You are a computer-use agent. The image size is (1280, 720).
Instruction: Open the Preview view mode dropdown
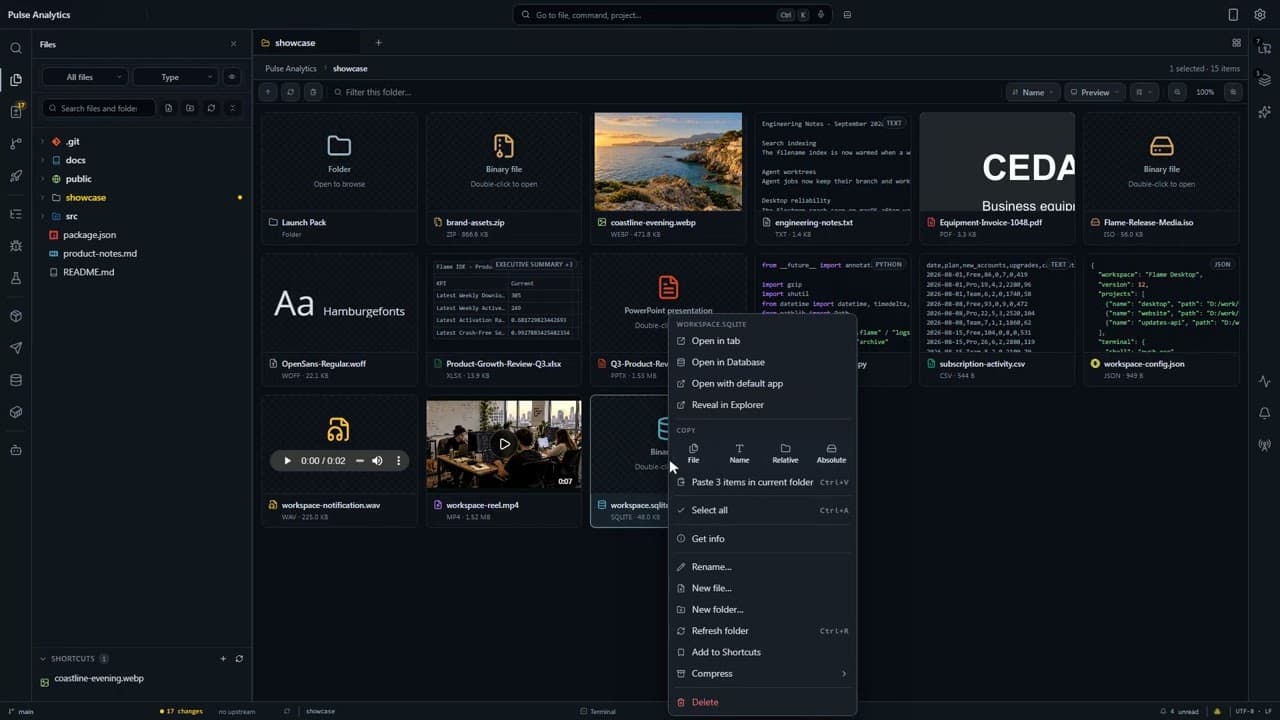pos(1095,92)
